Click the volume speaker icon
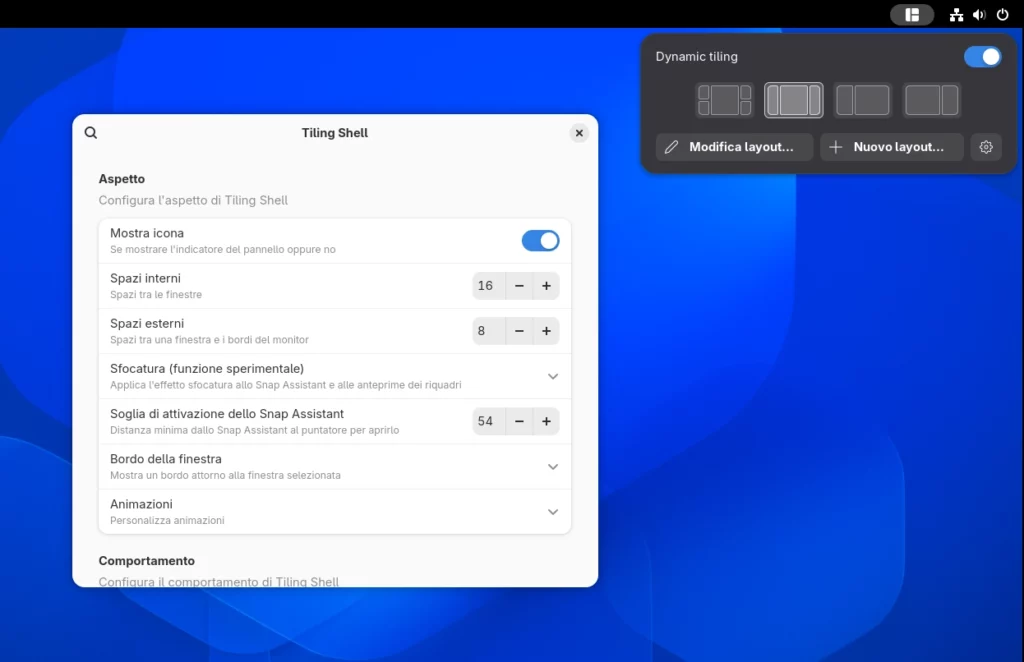The image size is (1024, 662). click(979, 14)
